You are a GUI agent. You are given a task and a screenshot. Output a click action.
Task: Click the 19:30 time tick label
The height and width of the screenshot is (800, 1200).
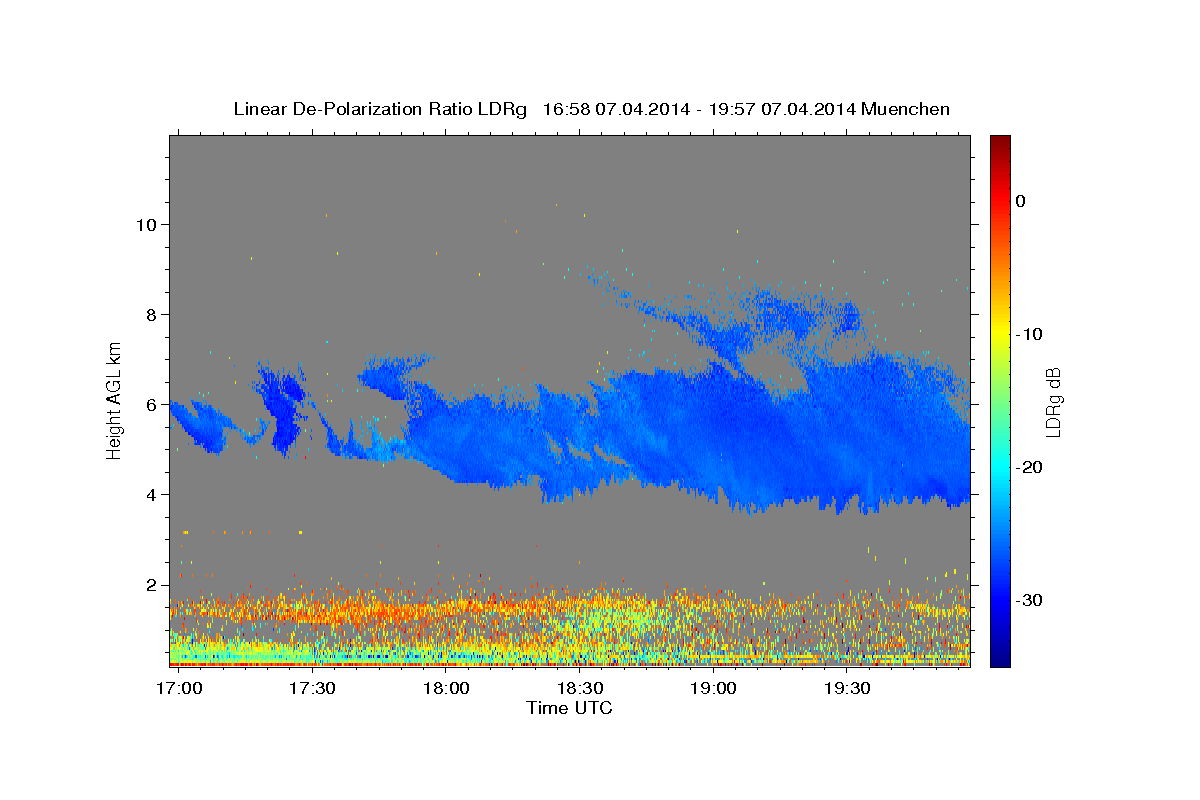coord(847,689)
